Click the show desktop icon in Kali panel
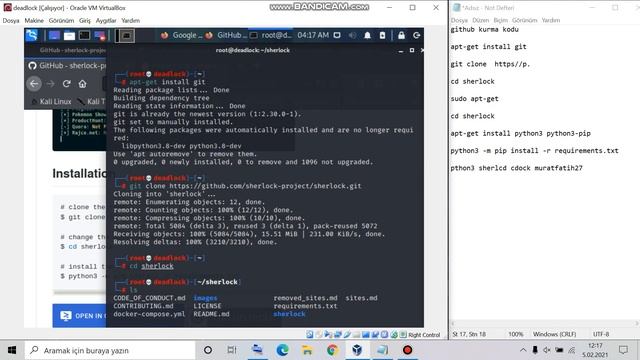640x360 pixels. tap(54, 36)
